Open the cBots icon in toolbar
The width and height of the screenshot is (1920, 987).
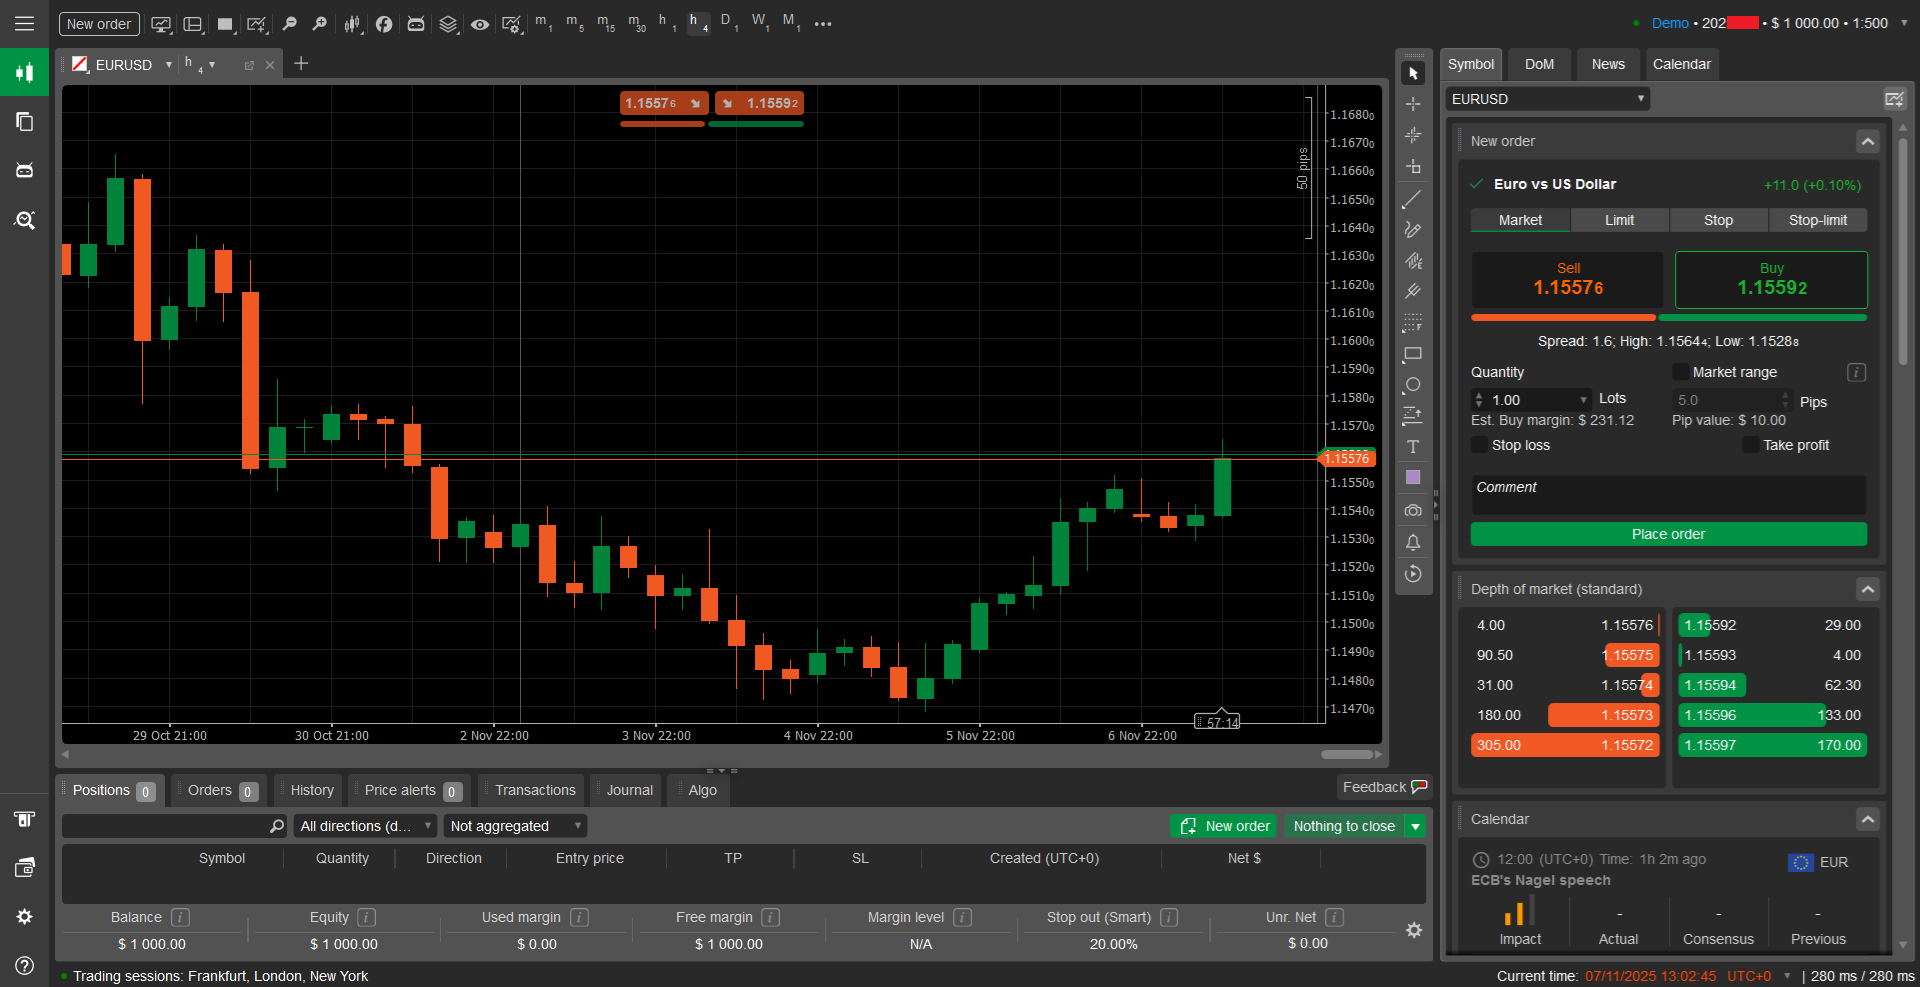point(416,24)
